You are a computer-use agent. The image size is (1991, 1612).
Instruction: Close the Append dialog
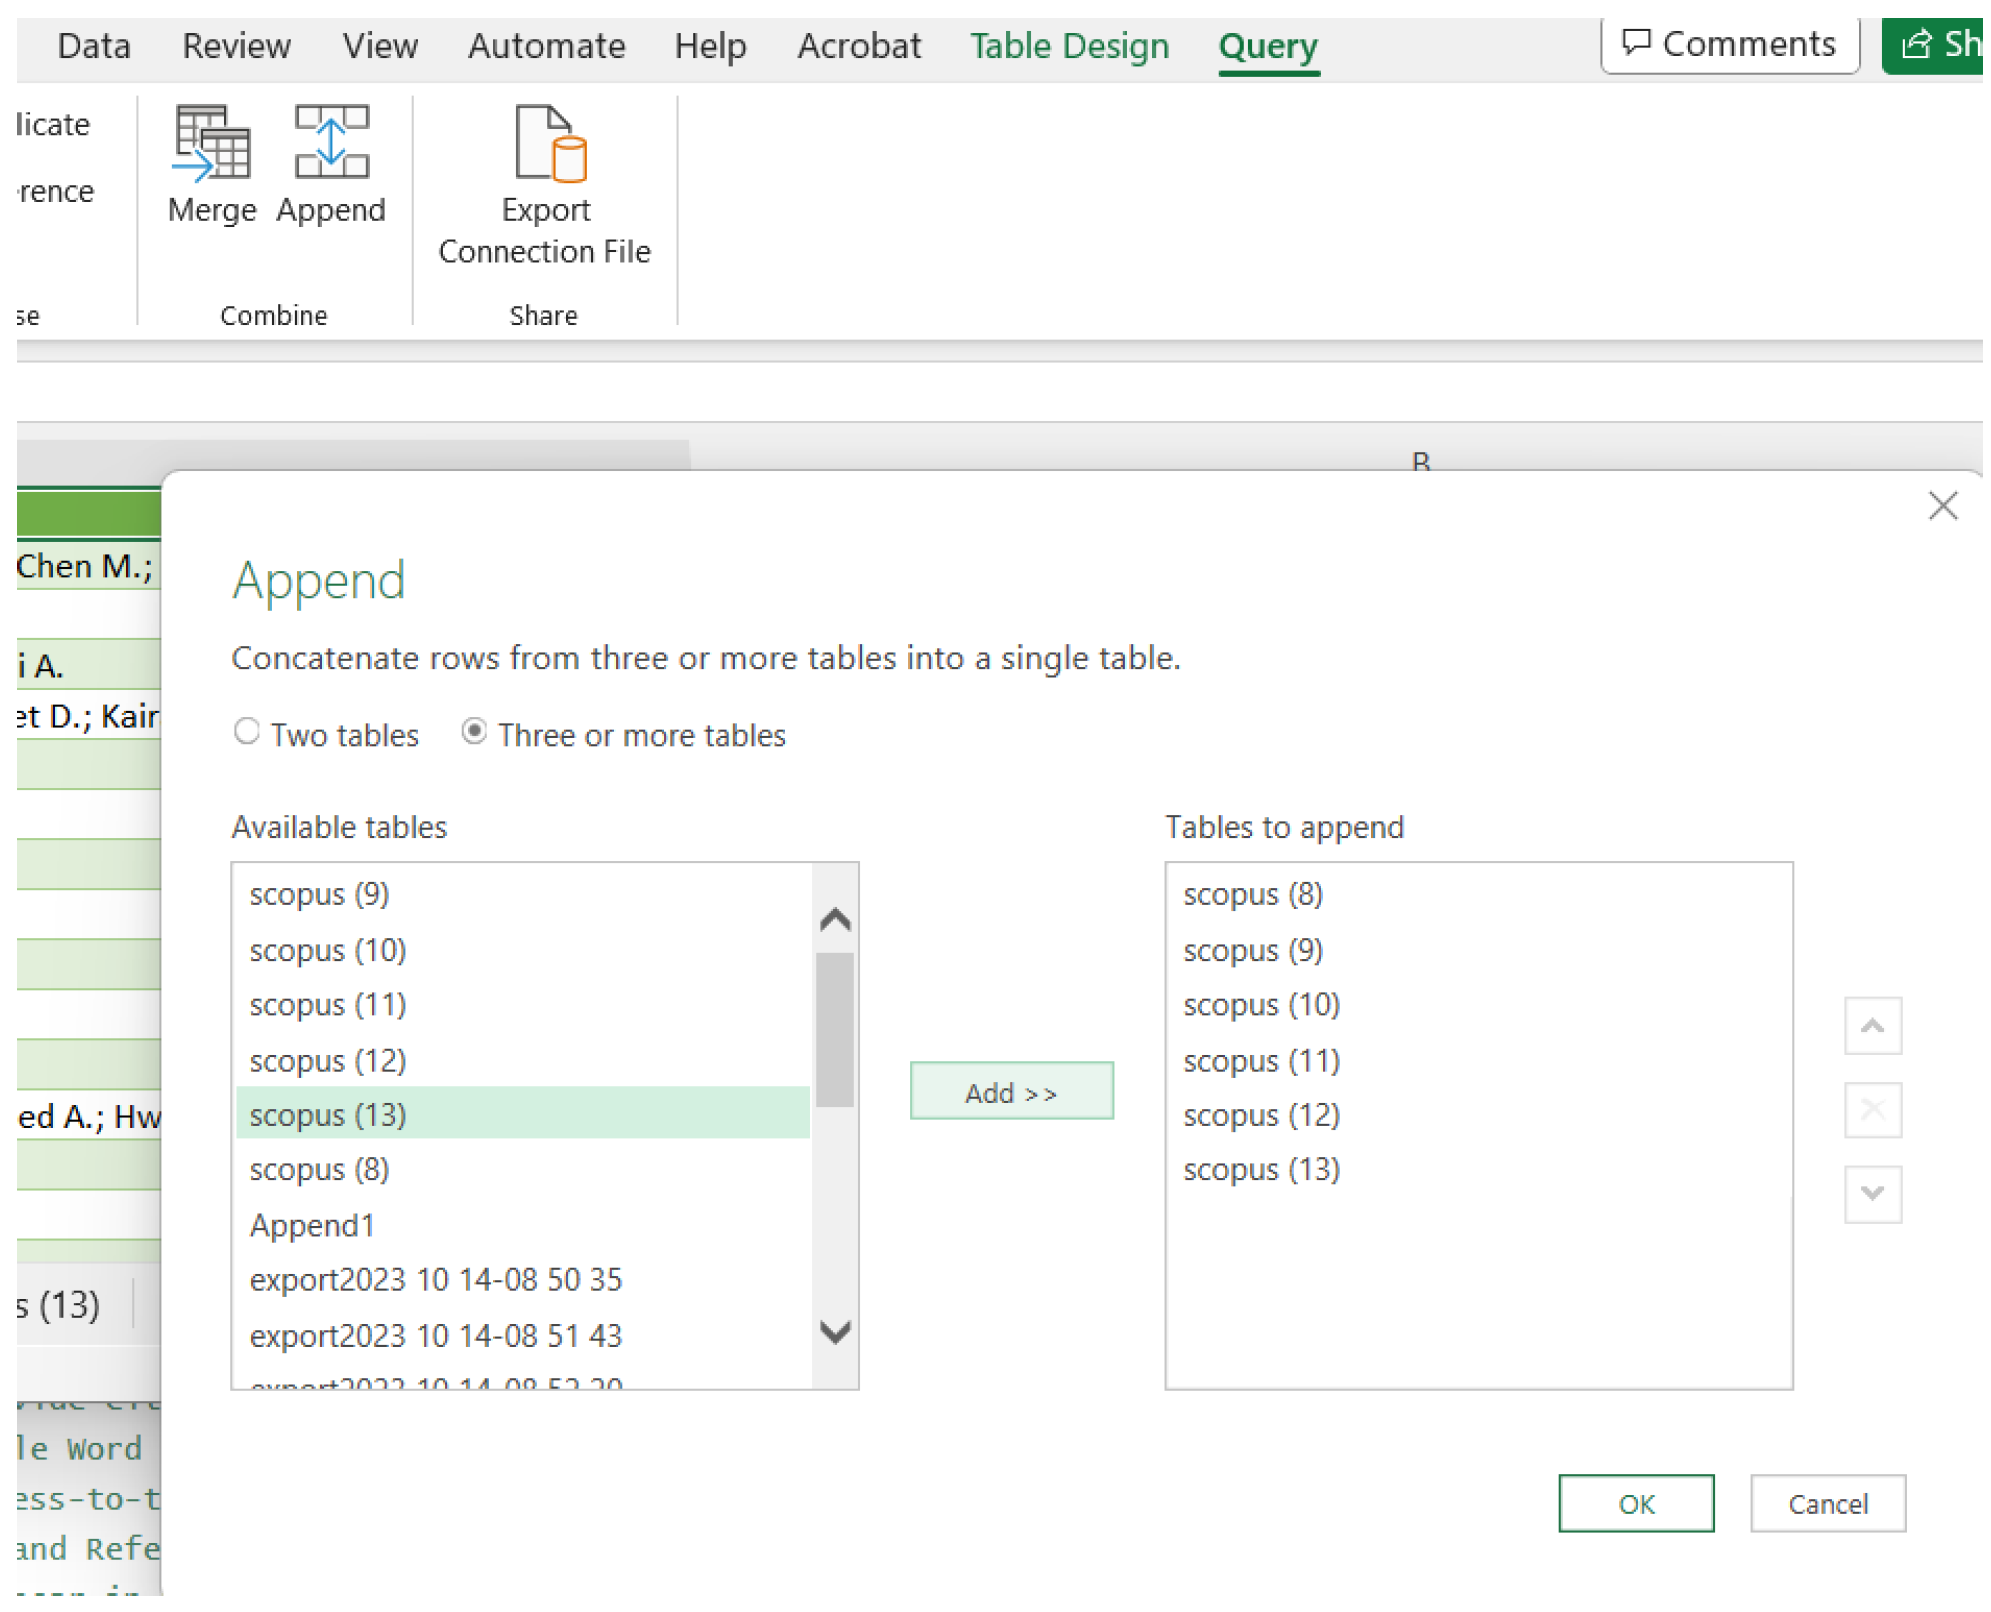(1942, 506)
